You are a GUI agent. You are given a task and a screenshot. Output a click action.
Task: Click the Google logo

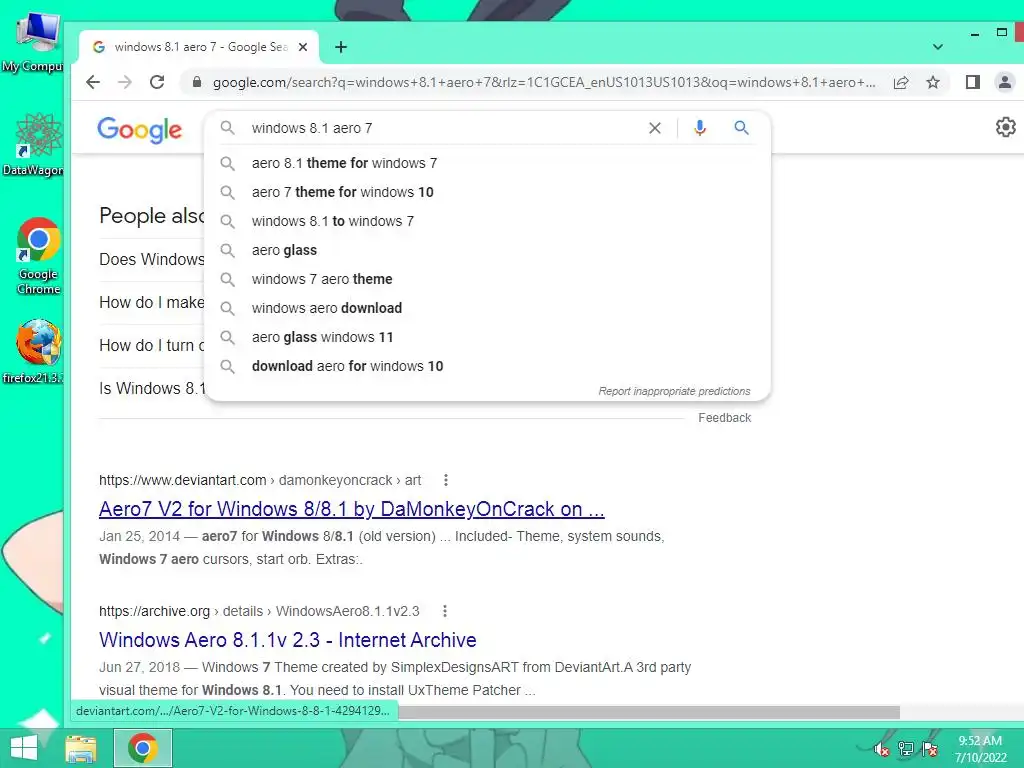(x=140, y=130)
